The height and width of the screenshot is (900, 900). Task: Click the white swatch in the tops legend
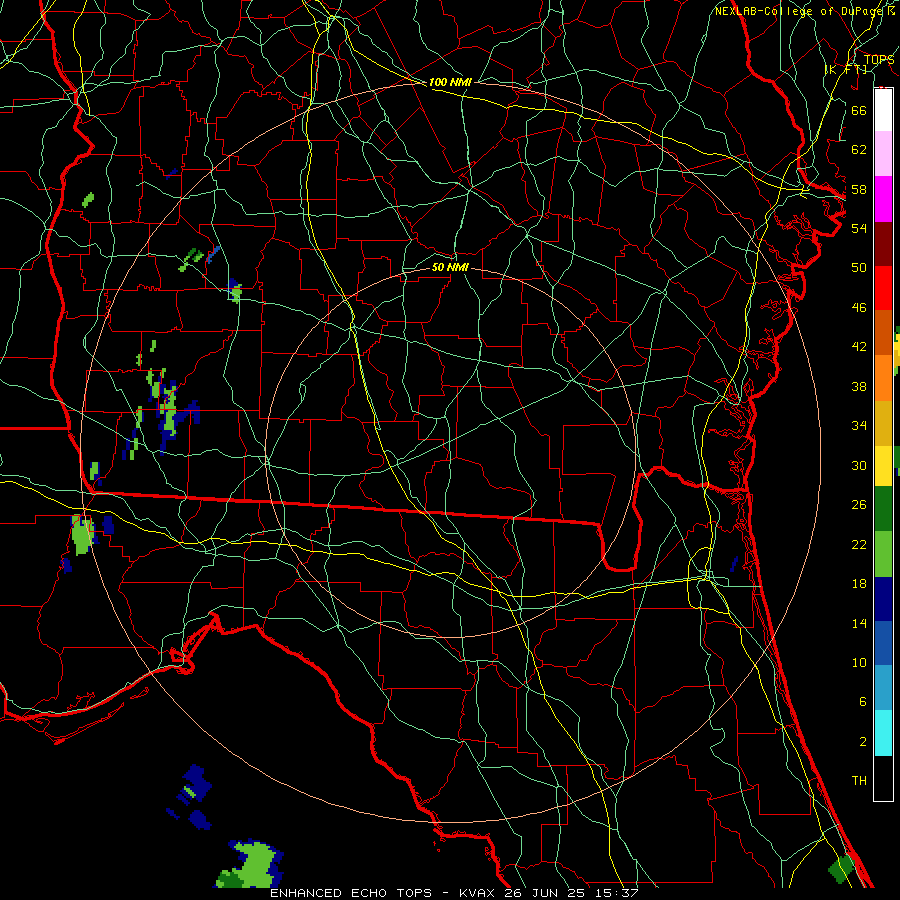point(883,110)
